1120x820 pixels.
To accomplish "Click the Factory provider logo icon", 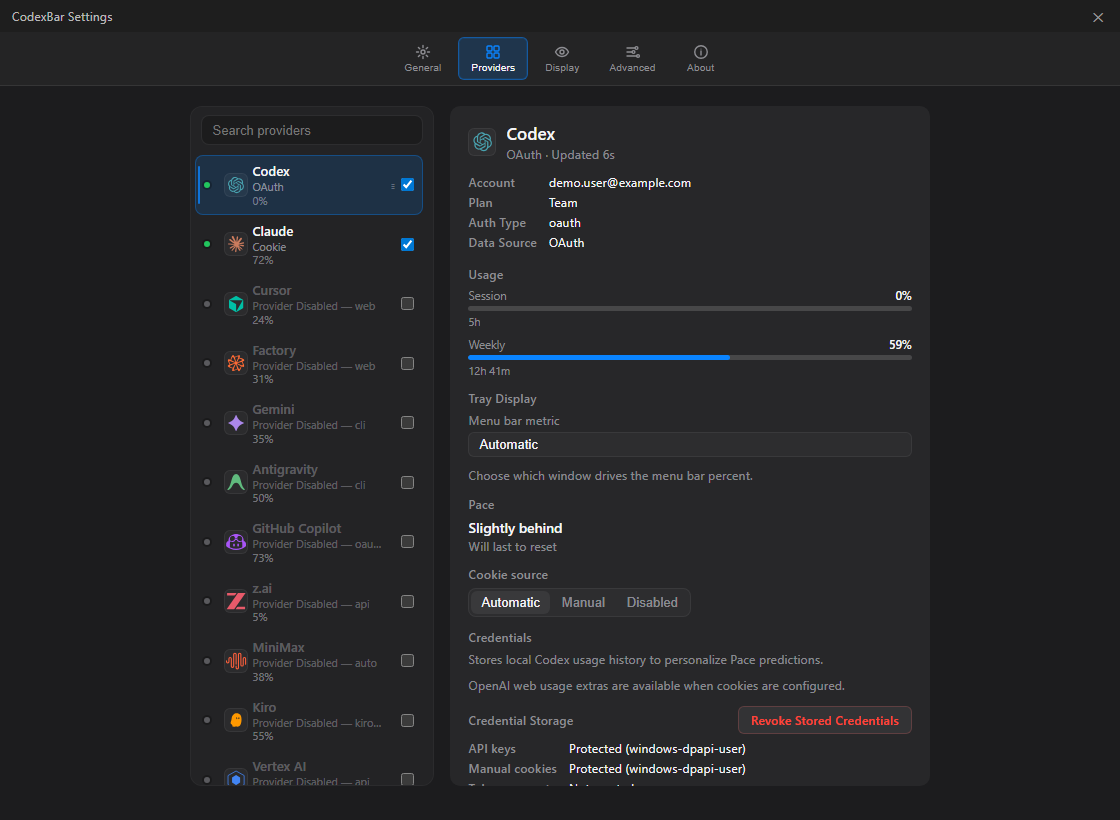I will pyautogui.click(x=236, y=364).
